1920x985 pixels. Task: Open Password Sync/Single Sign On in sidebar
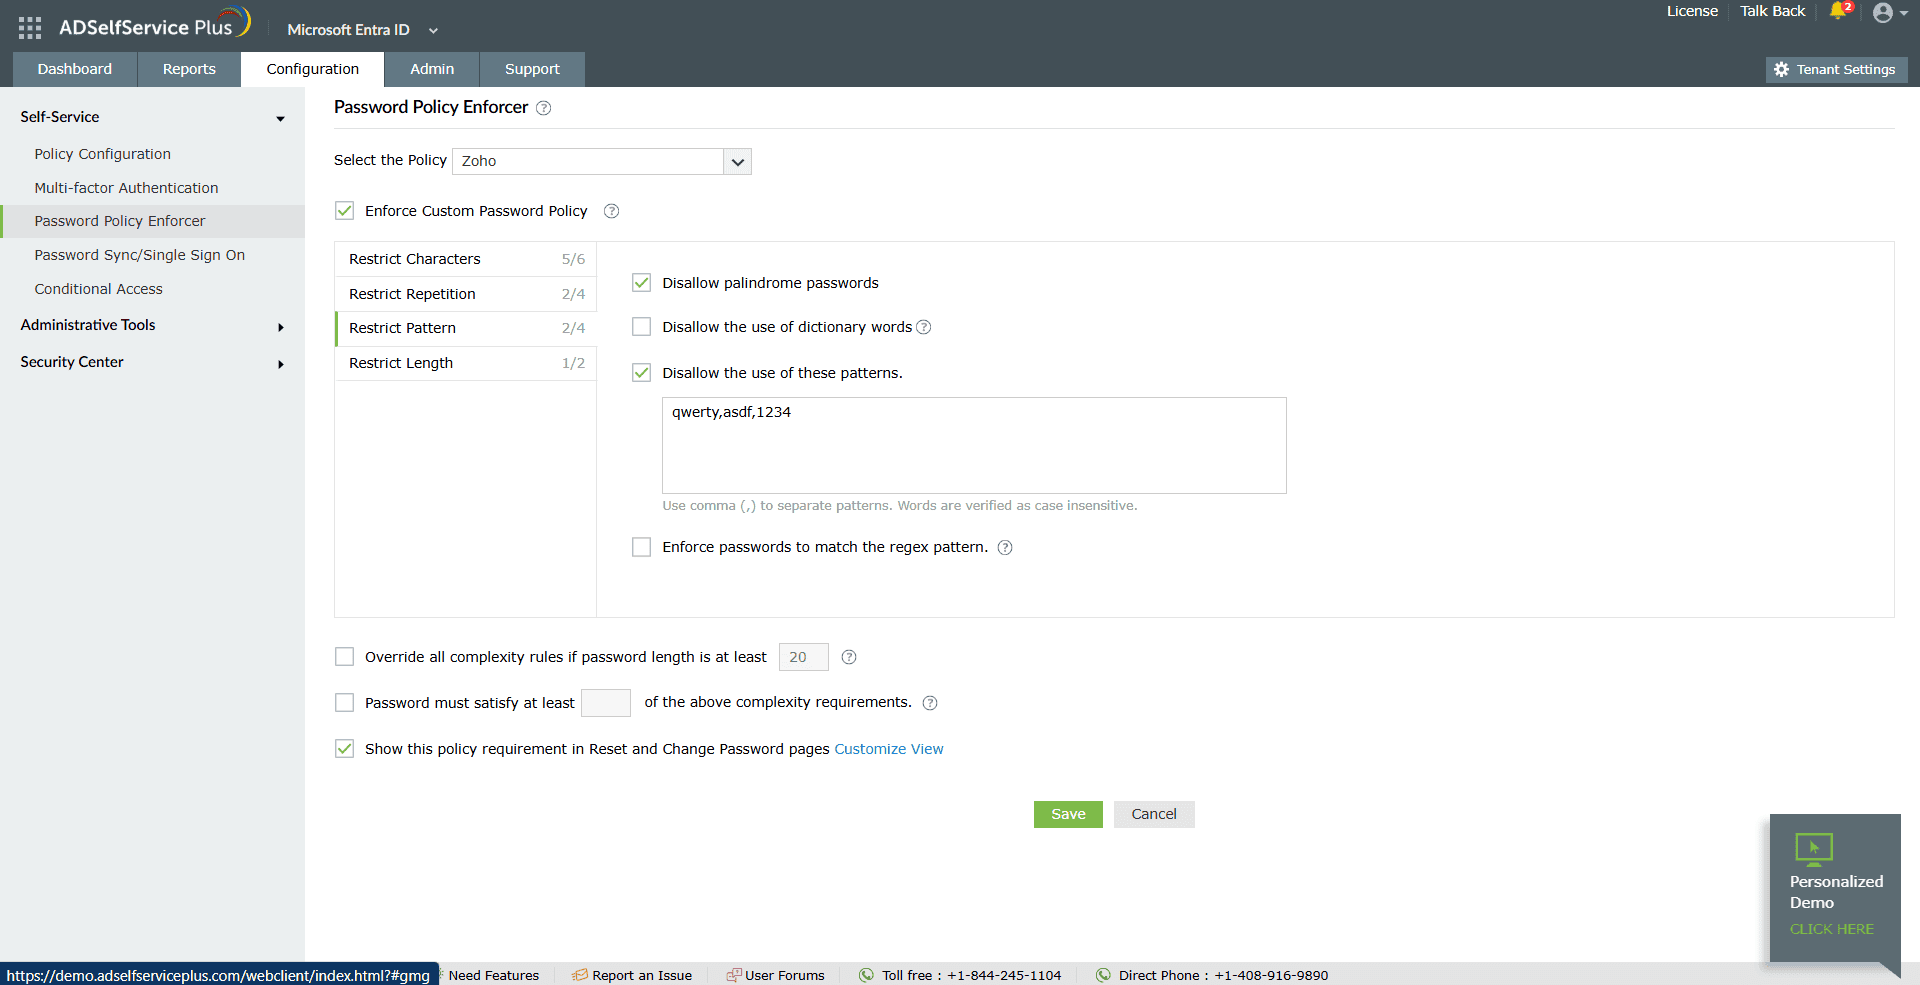(x=139, y=255)
